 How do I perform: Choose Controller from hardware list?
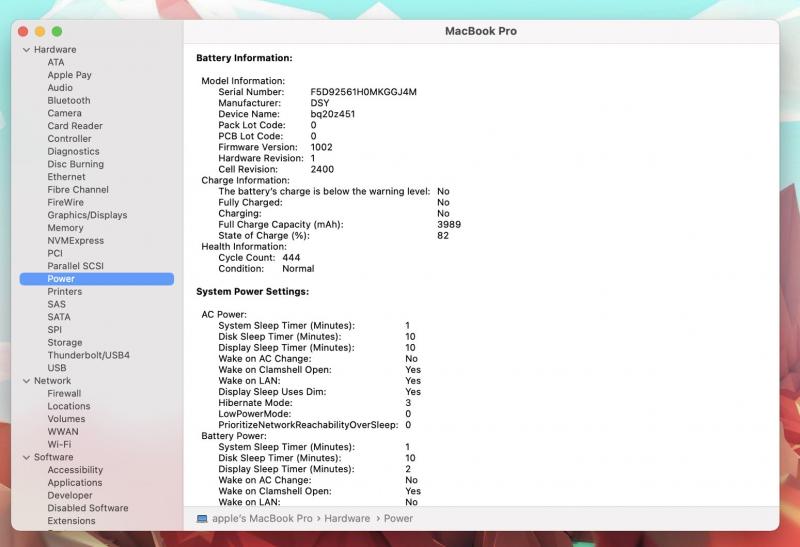tap(69, 139)
